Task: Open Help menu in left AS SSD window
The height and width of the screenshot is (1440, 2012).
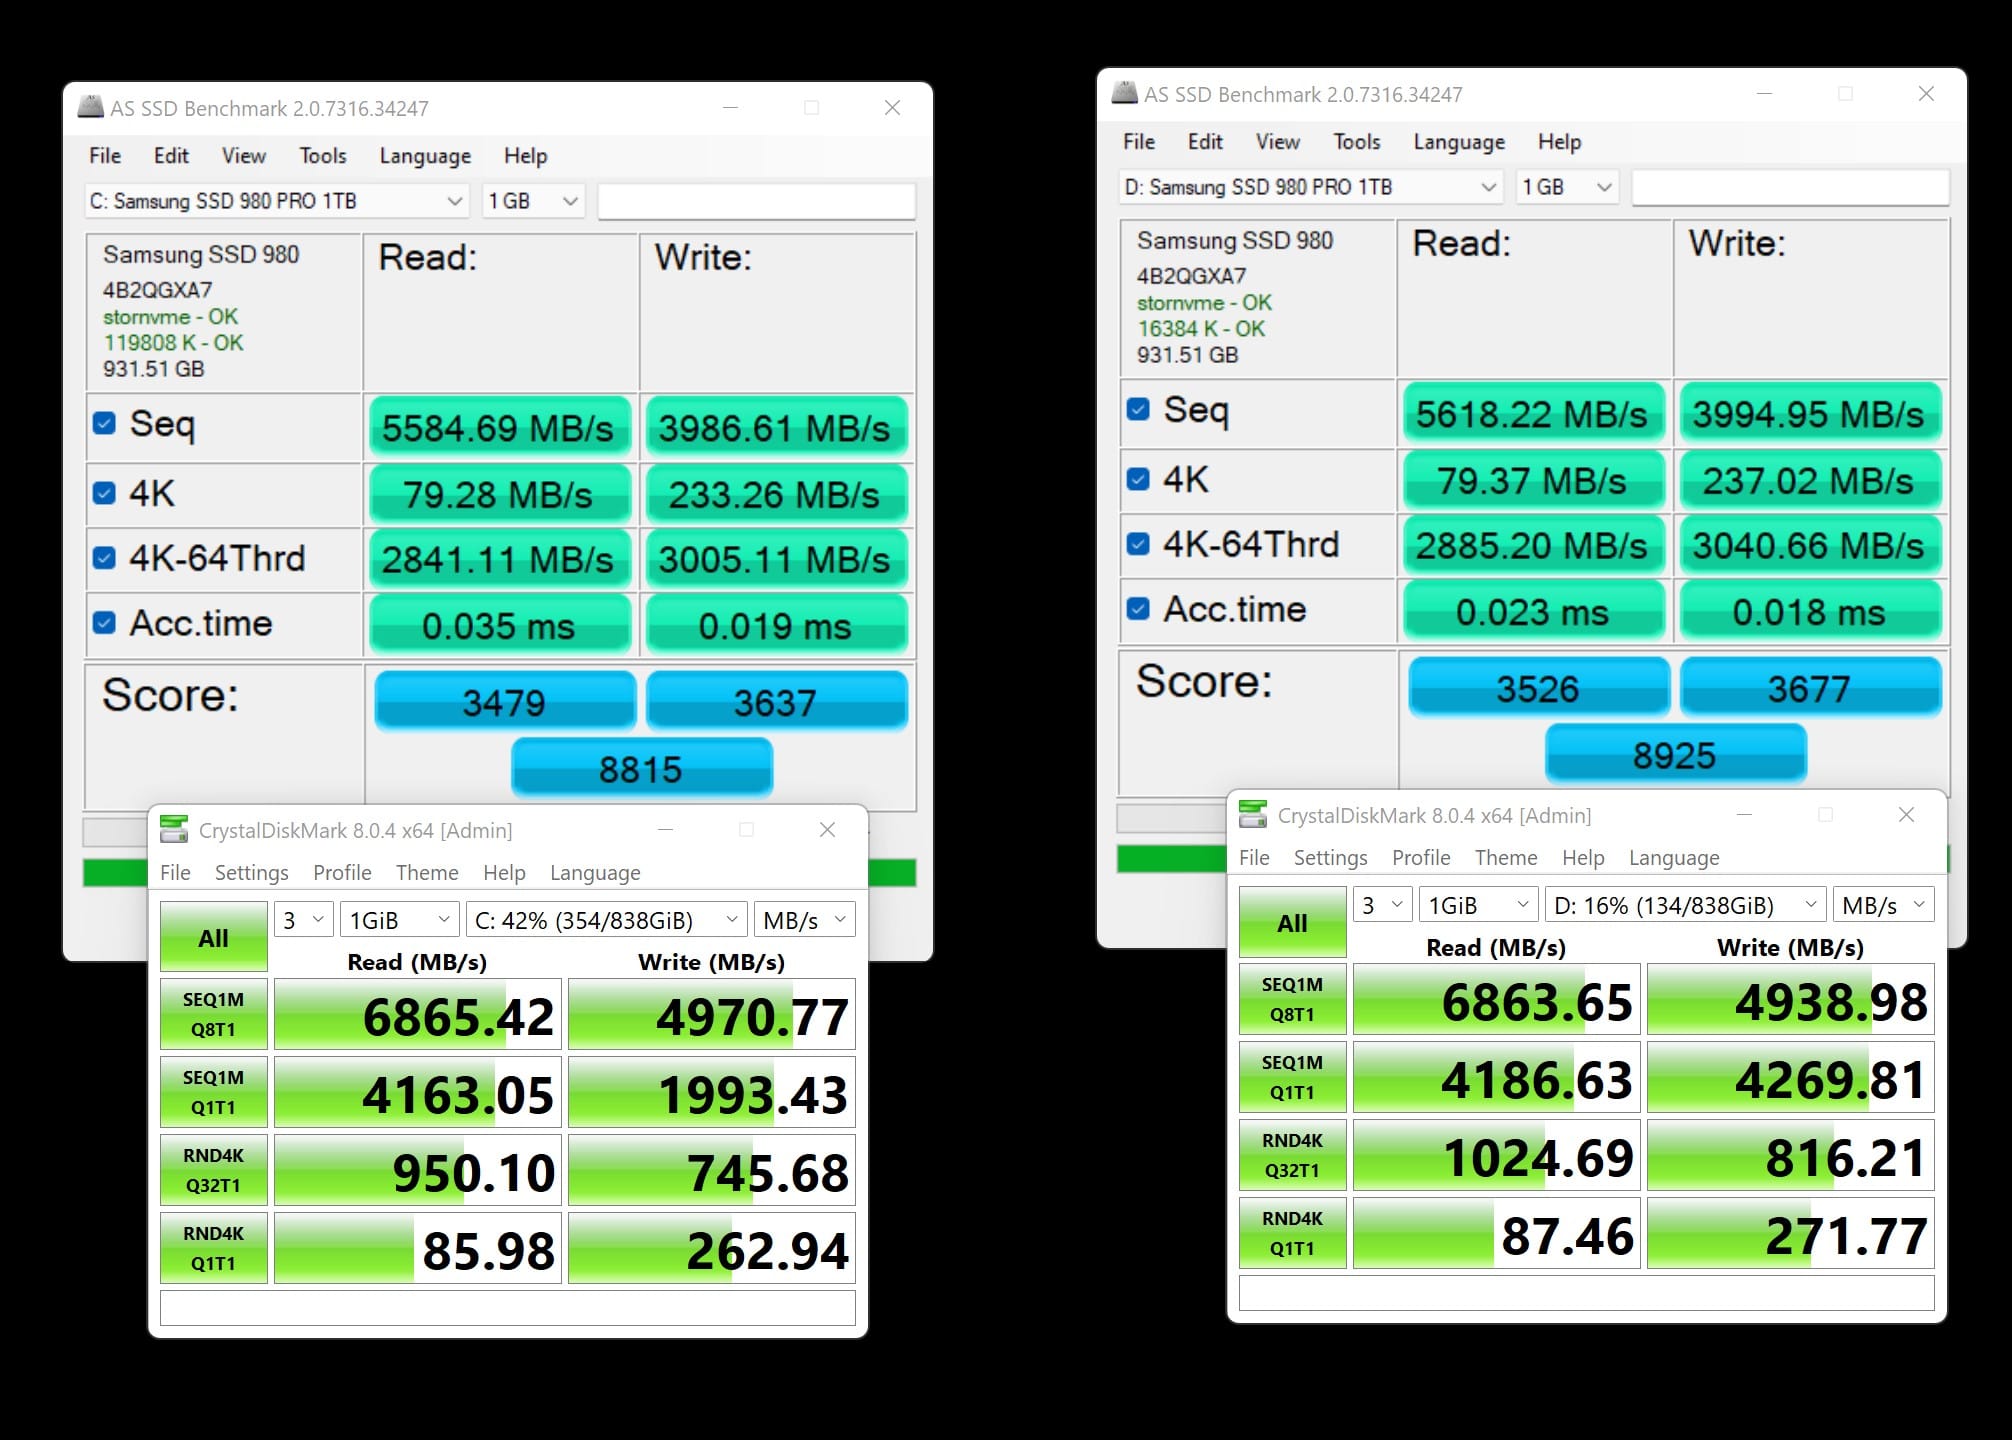Action: 525,156
